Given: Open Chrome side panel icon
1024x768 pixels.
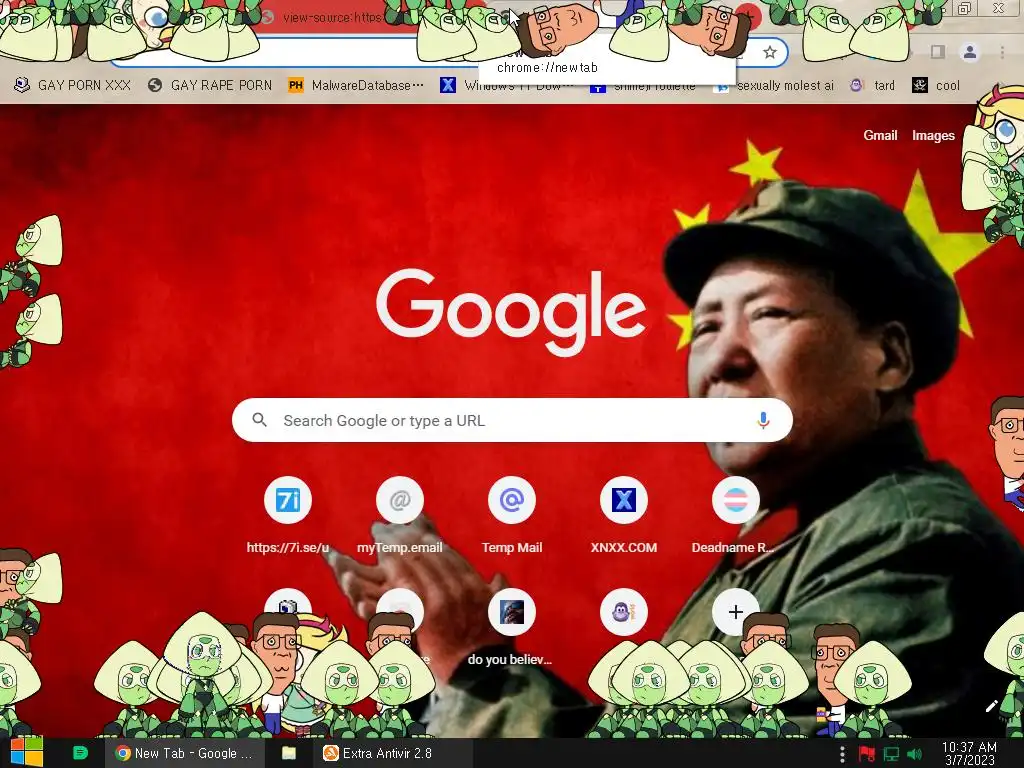Looking at the screenshot, I should tap(938, 52).
